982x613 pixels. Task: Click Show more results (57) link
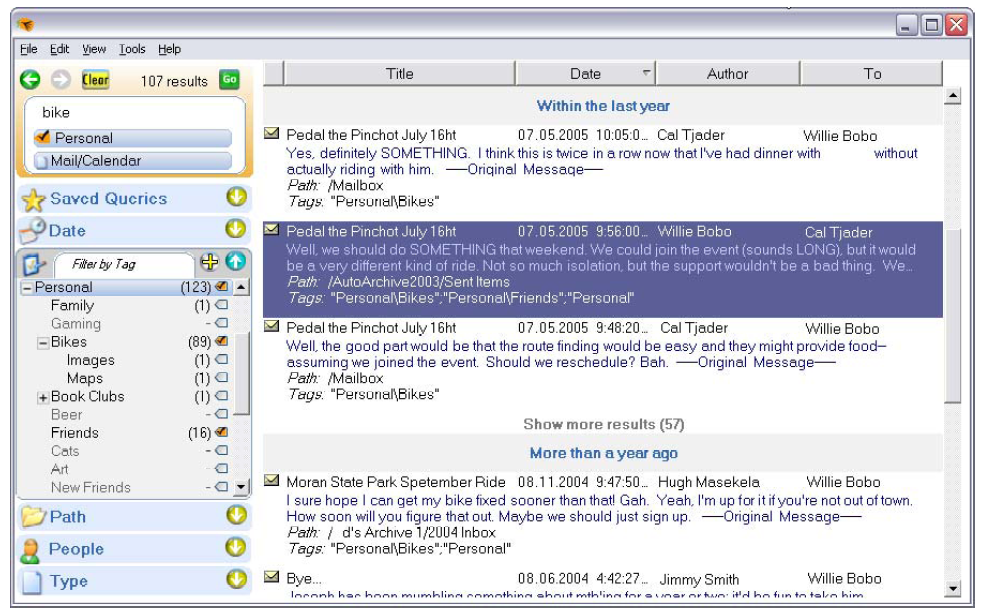(x=603, y=424)
